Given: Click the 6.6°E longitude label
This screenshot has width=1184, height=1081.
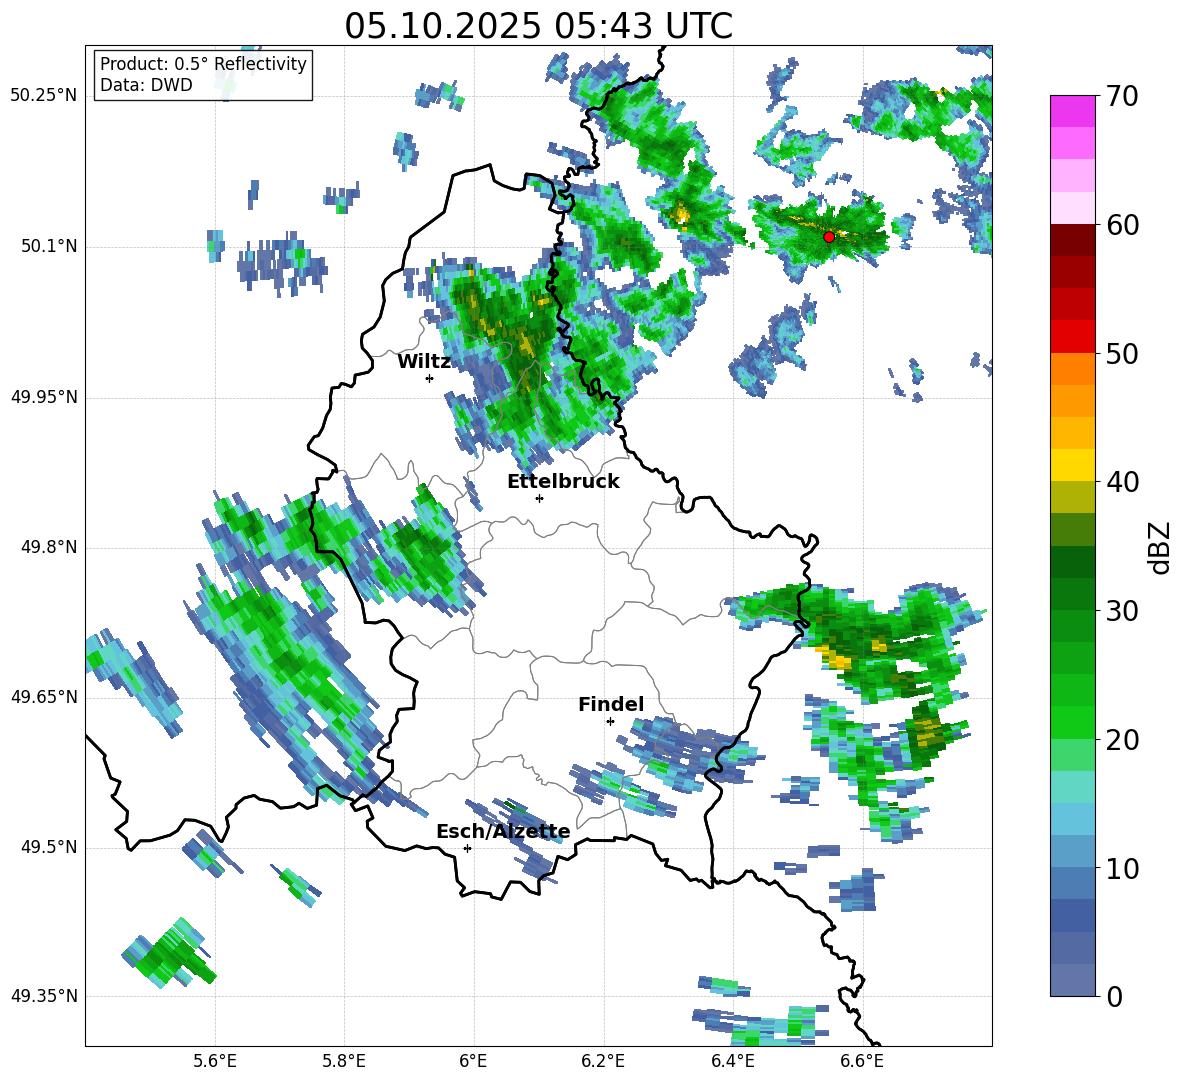Looking at the screenshot, I should 862,1061.
